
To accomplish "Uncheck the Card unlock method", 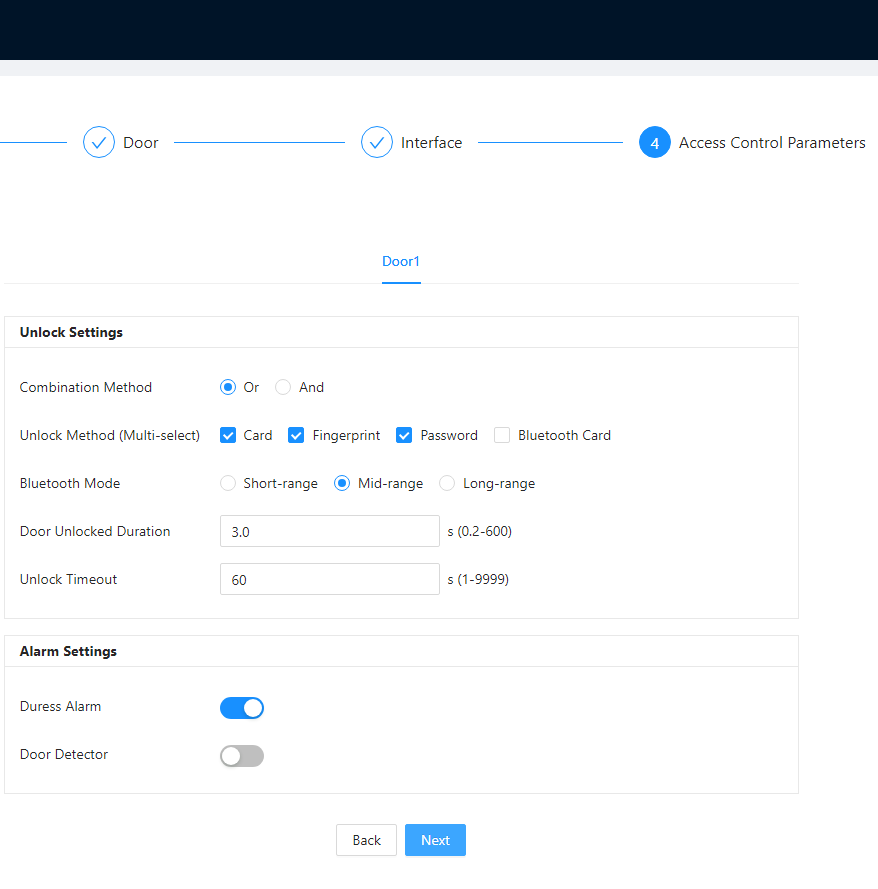I will tap(228, 435).
